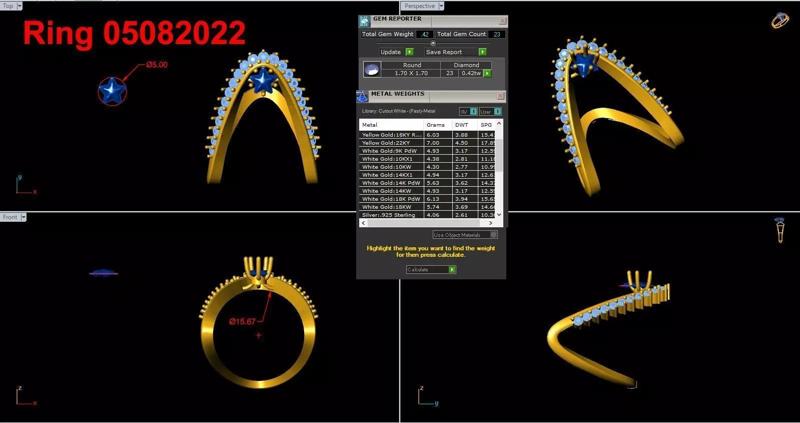Click the Metal column header
Screen dimensions: 800x423
tap(392, 125)
